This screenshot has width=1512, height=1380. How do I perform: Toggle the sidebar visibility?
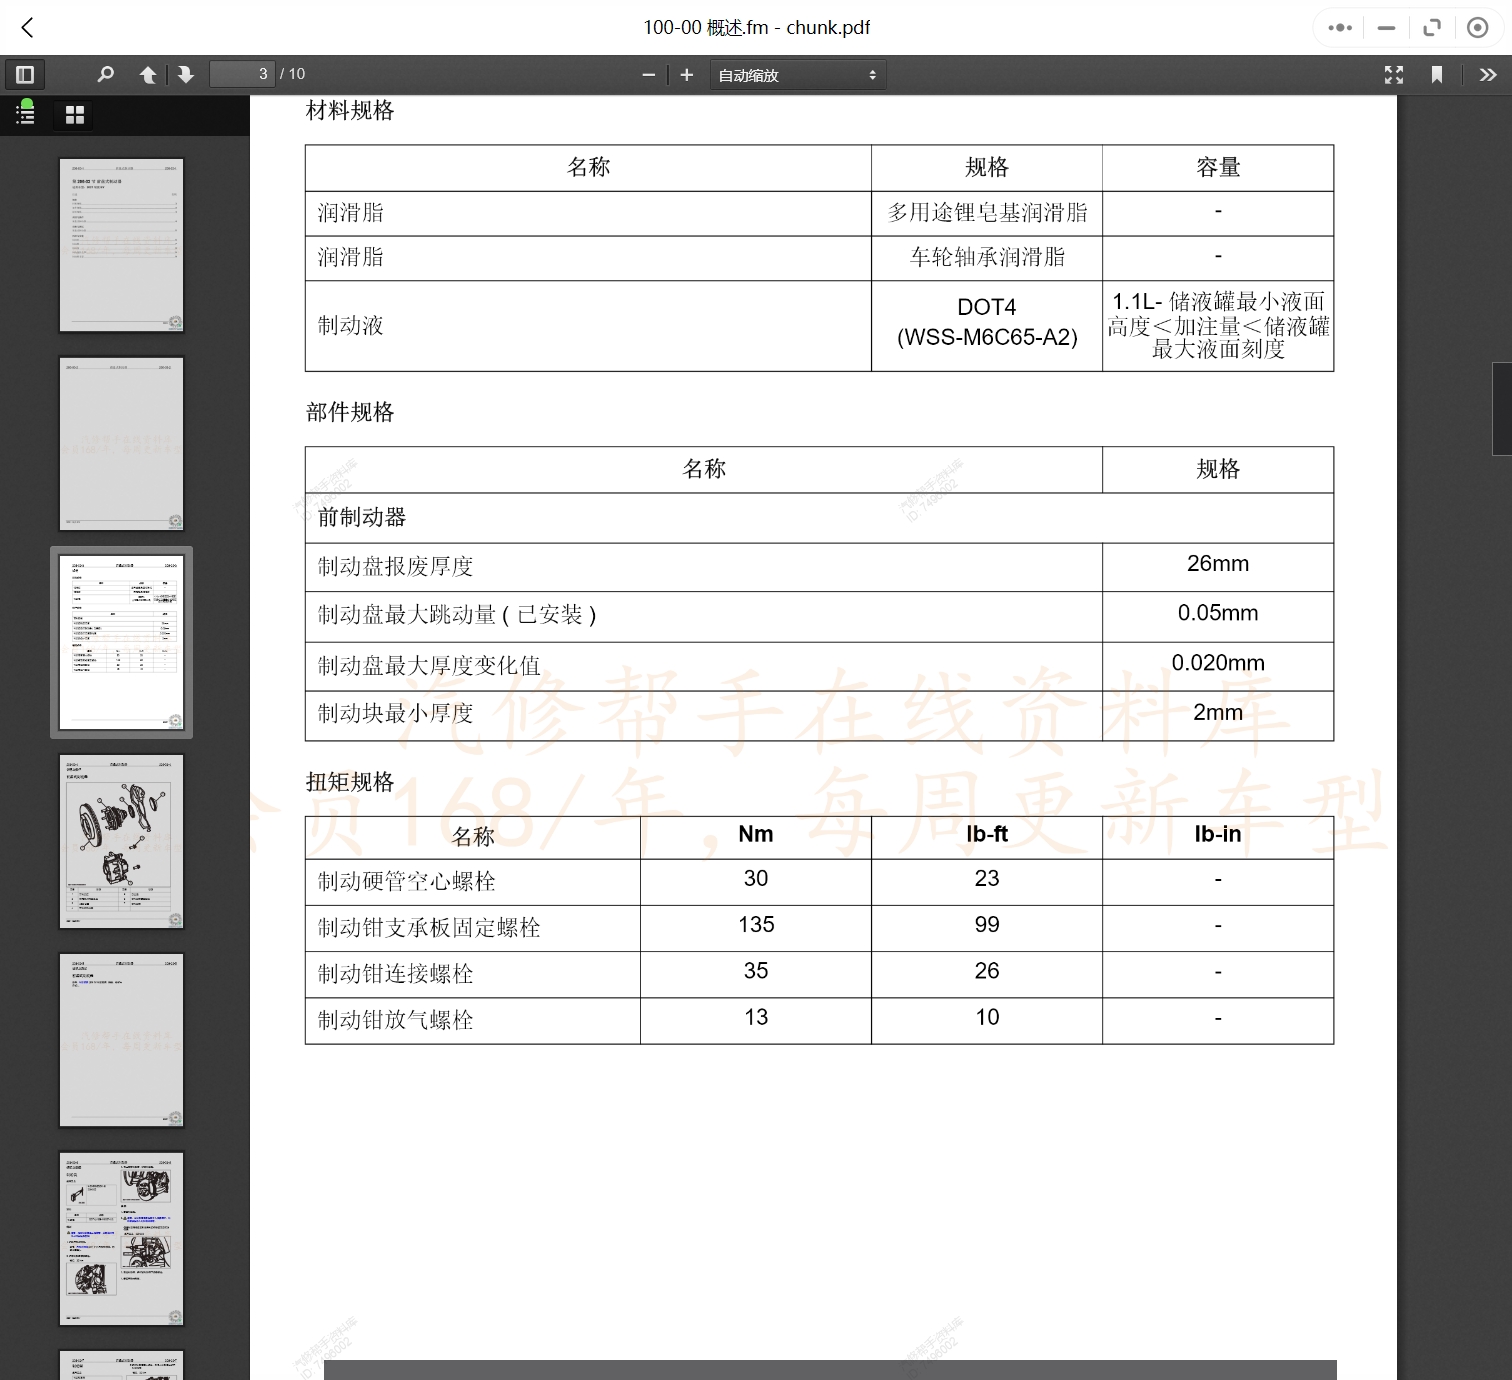[24, 74]
